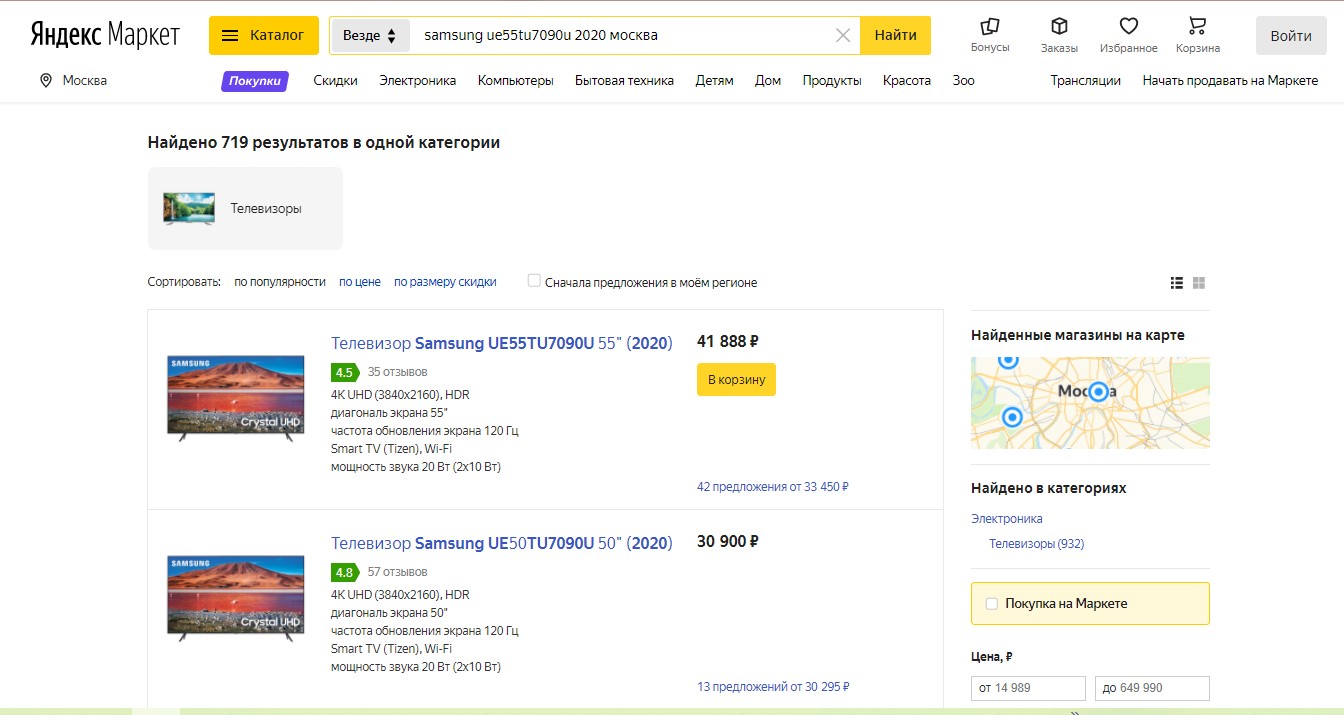The image size is (1344, 715).
Task: Click the 4.8 rating badge
Action: click(x=344, y=572)
